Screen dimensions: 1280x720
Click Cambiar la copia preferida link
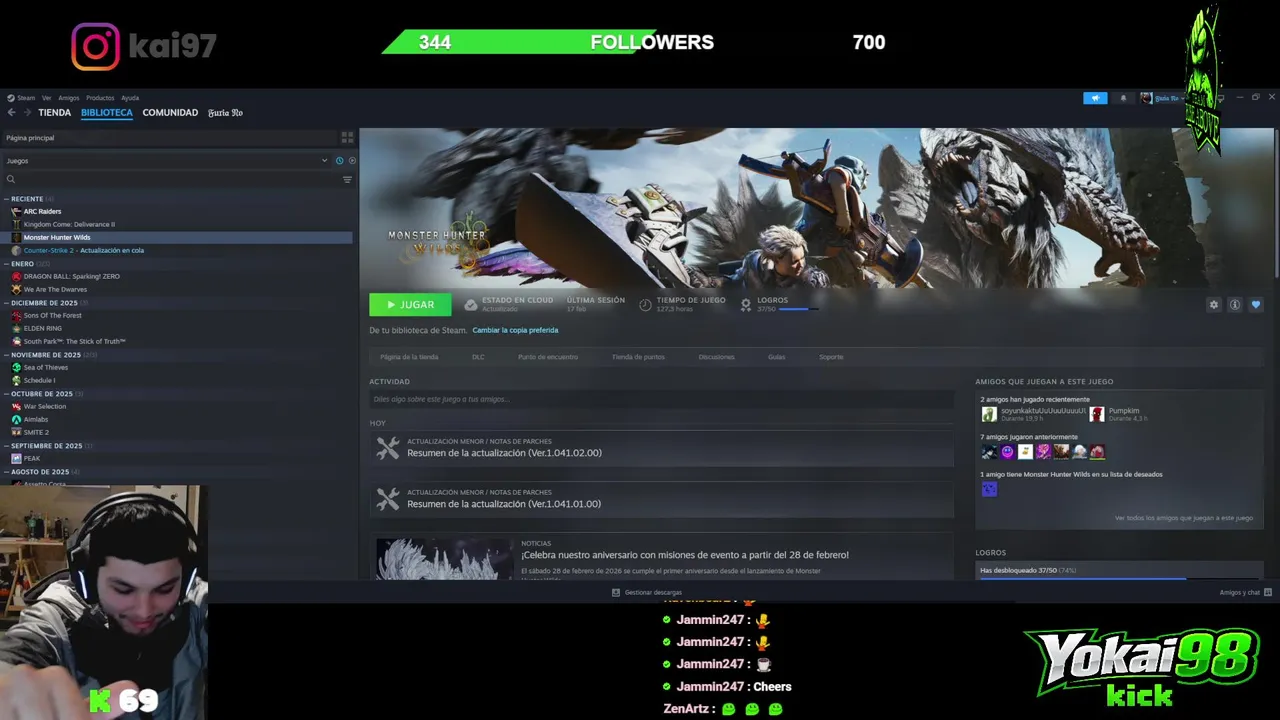click(x=515, y=330)
